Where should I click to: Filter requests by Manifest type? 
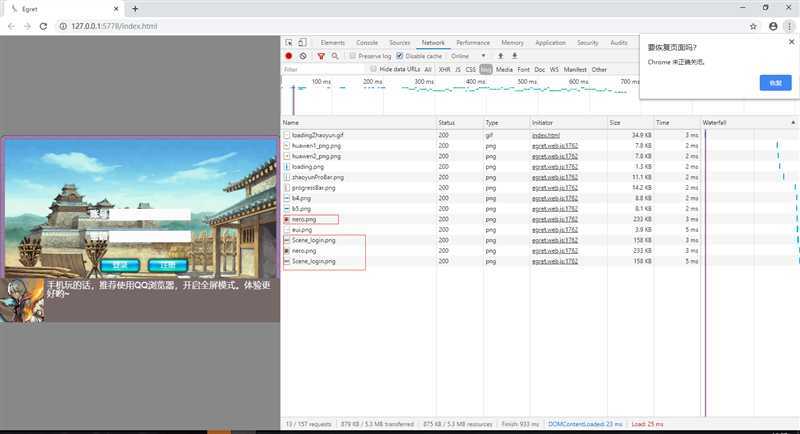tap(576, 69)
